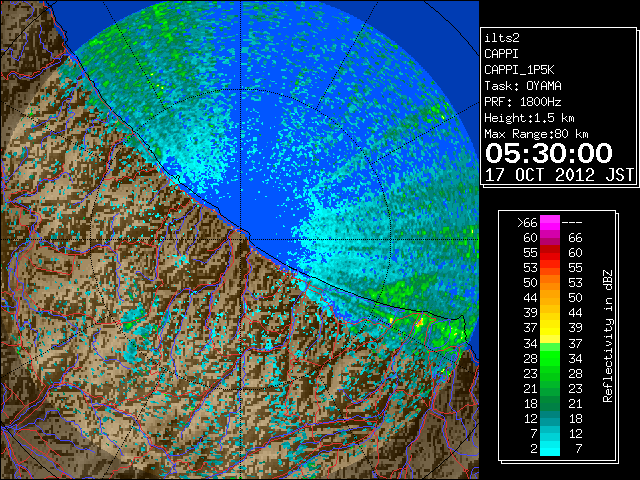This screenshot has width=640, height=480.
Task: Click the '>66' legend label
Action: (527, 223)
